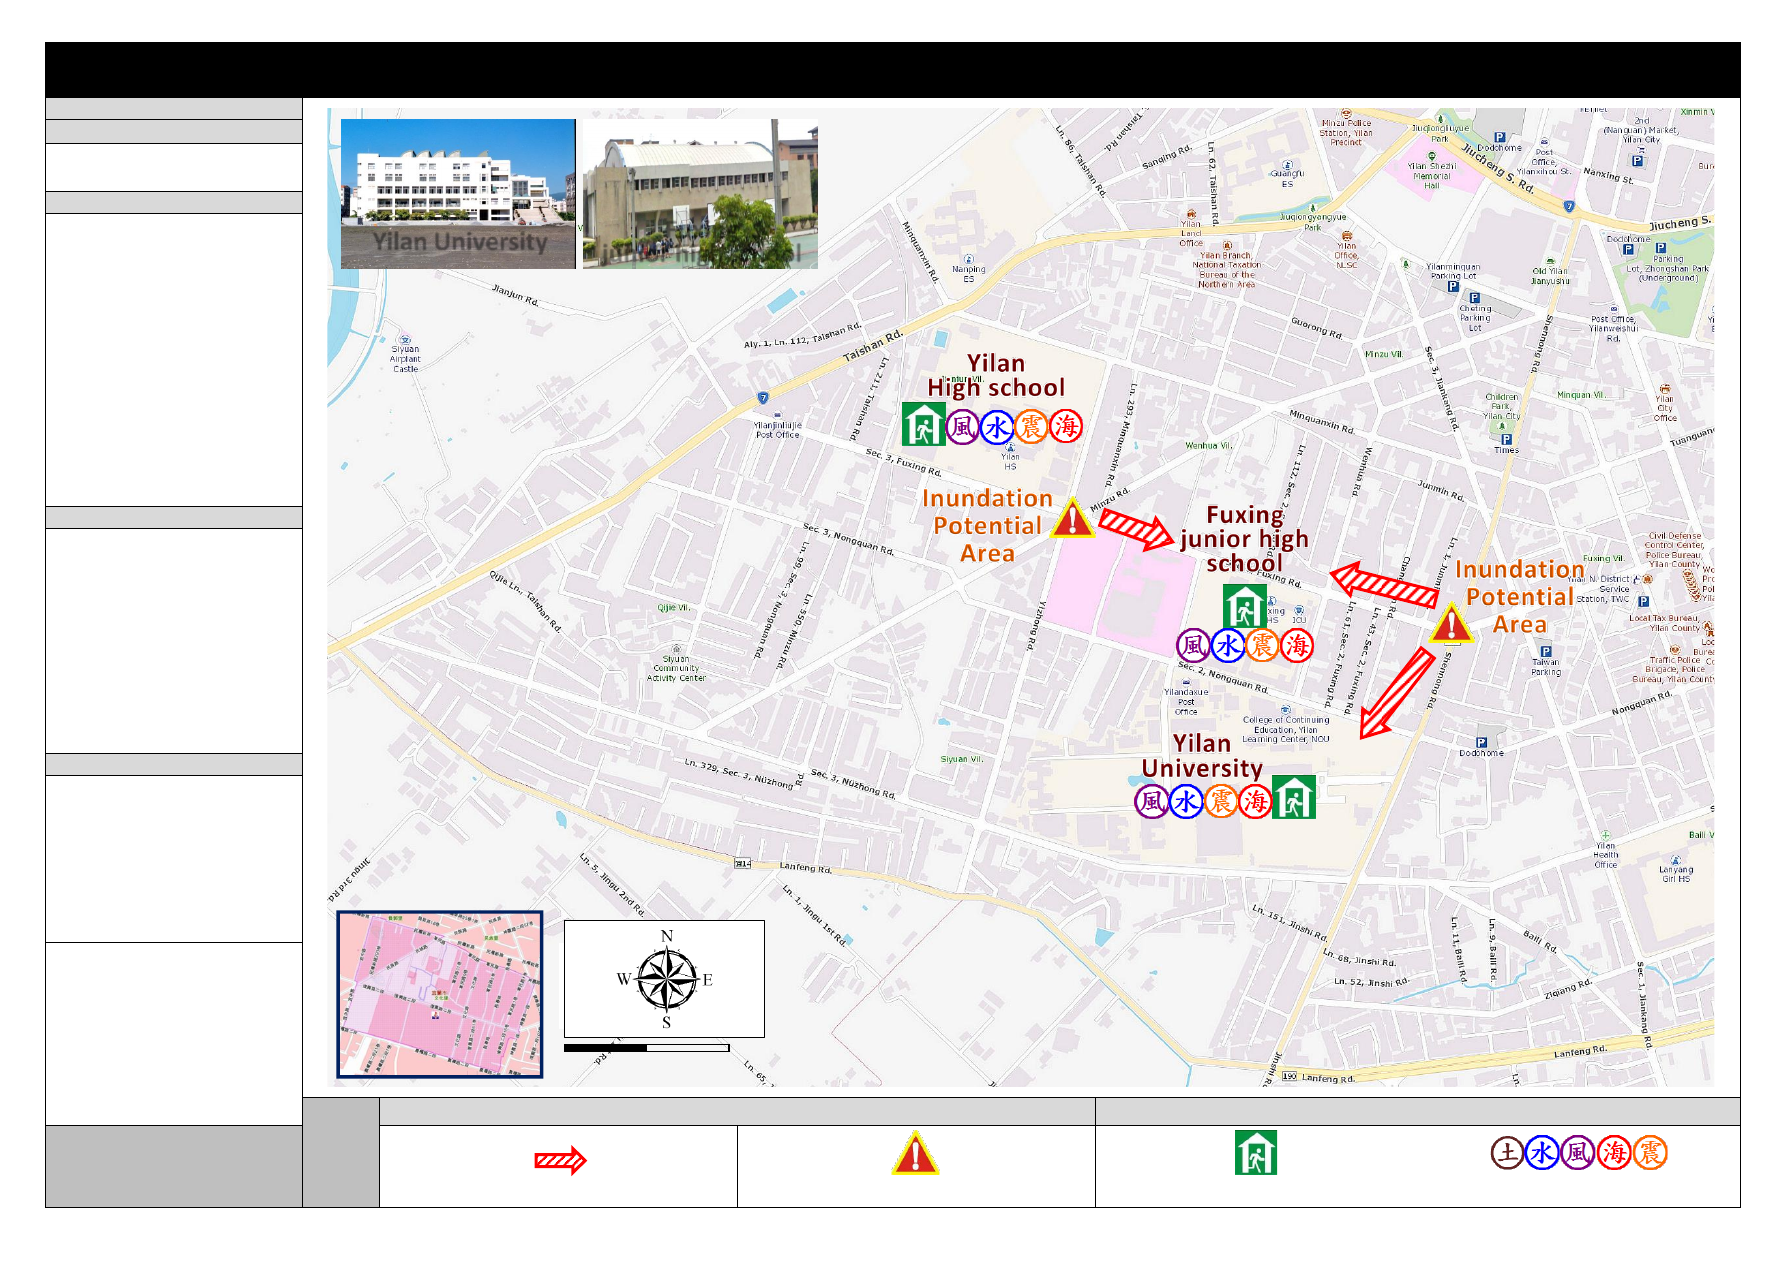
Task: Select the red tsunami icon below Fuxing junior high
Action: [1297, 645]
